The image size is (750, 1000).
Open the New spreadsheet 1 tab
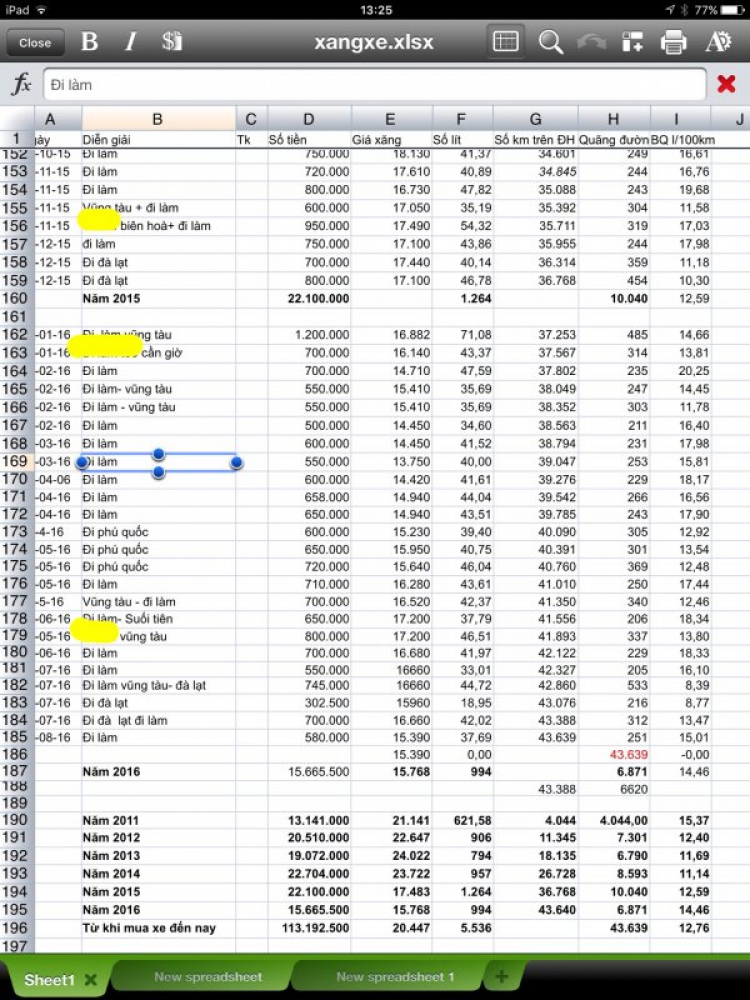coord(395,976)
